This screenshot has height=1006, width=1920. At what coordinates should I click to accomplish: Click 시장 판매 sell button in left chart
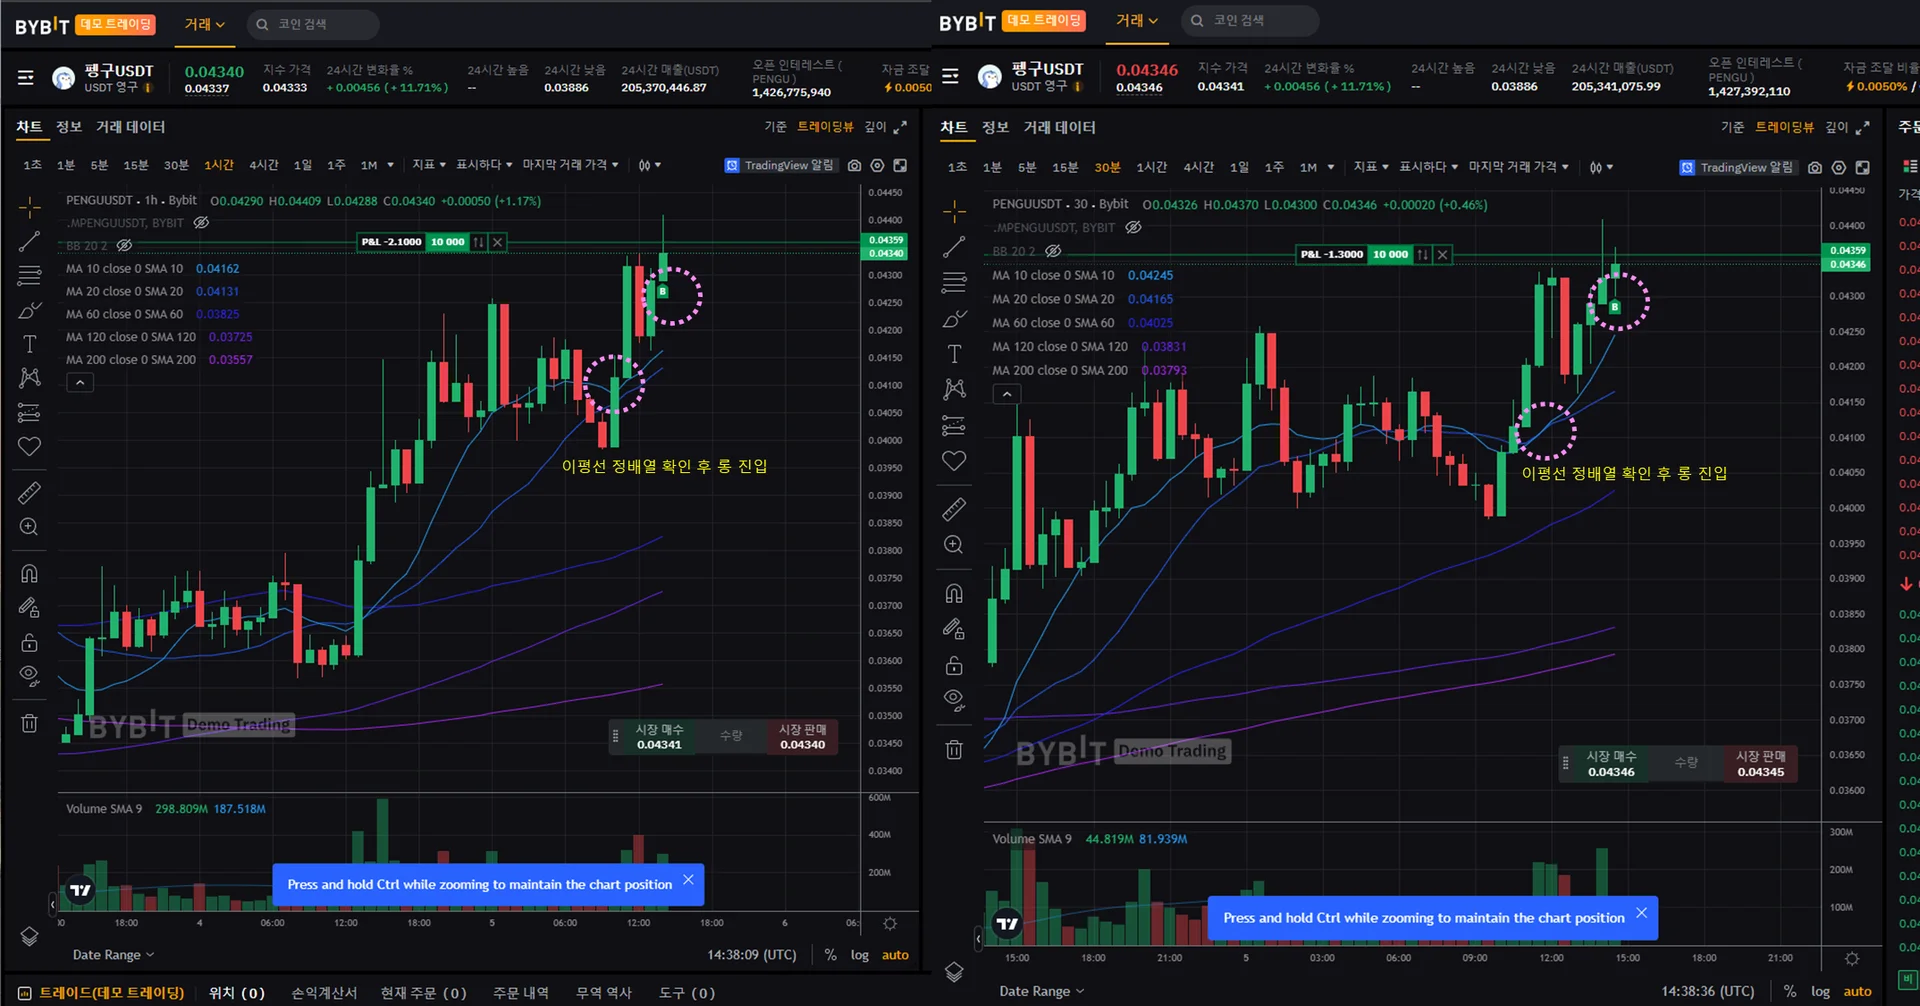tap(802, 737)
